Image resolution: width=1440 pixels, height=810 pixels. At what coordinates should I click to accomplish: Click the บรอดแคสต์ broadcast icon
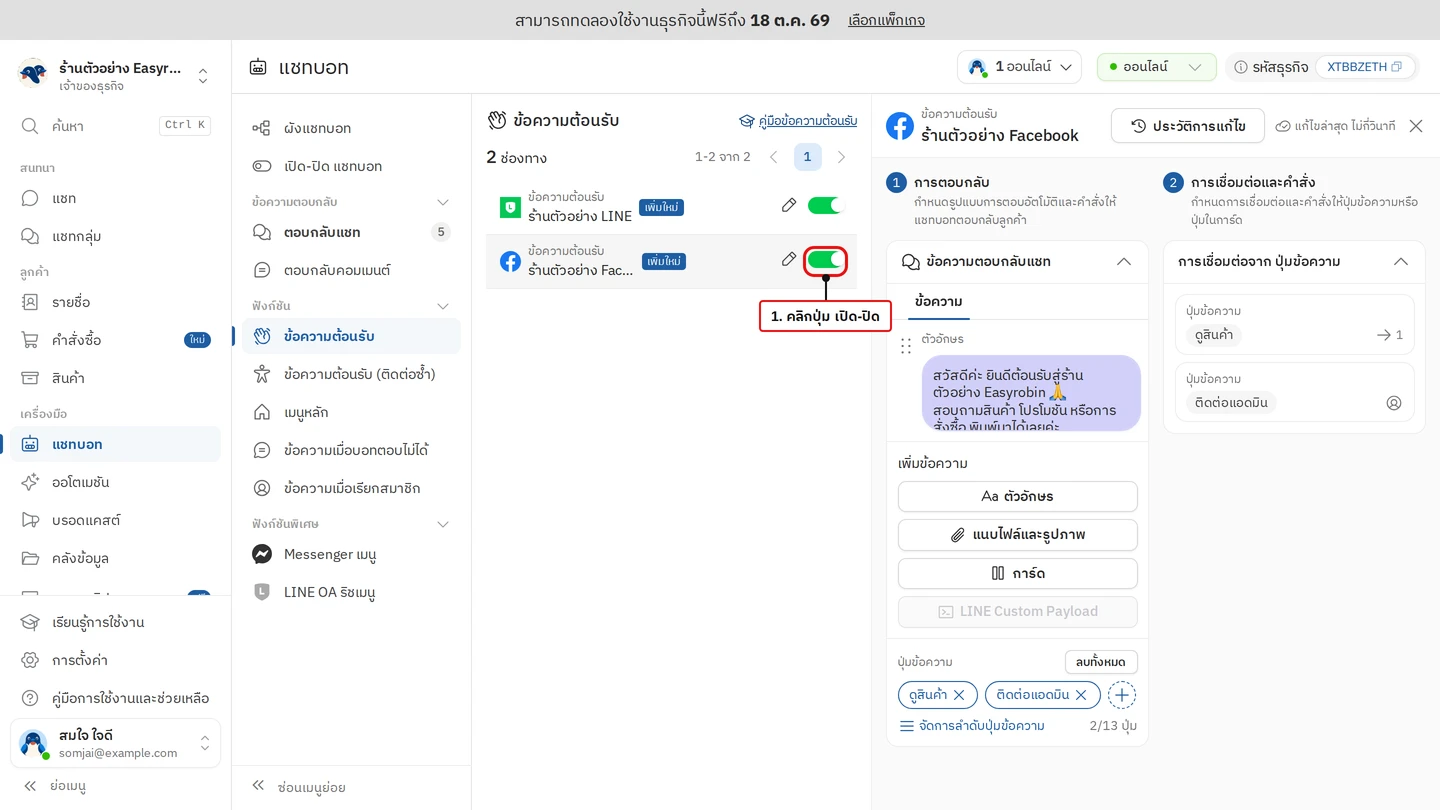31,520
